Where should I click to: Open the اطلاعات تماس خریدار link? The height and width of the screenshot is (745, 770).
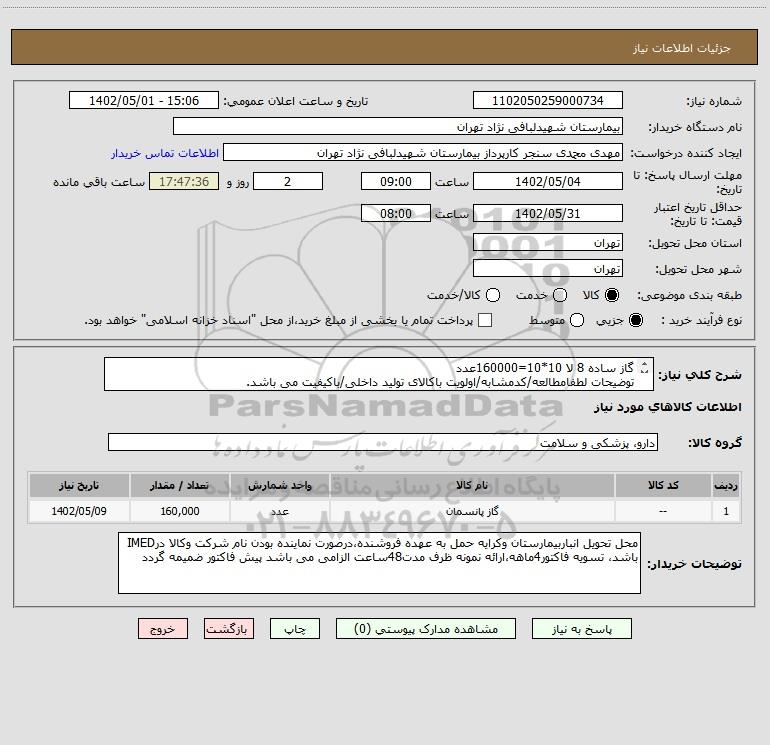click(x=165, y=153)
